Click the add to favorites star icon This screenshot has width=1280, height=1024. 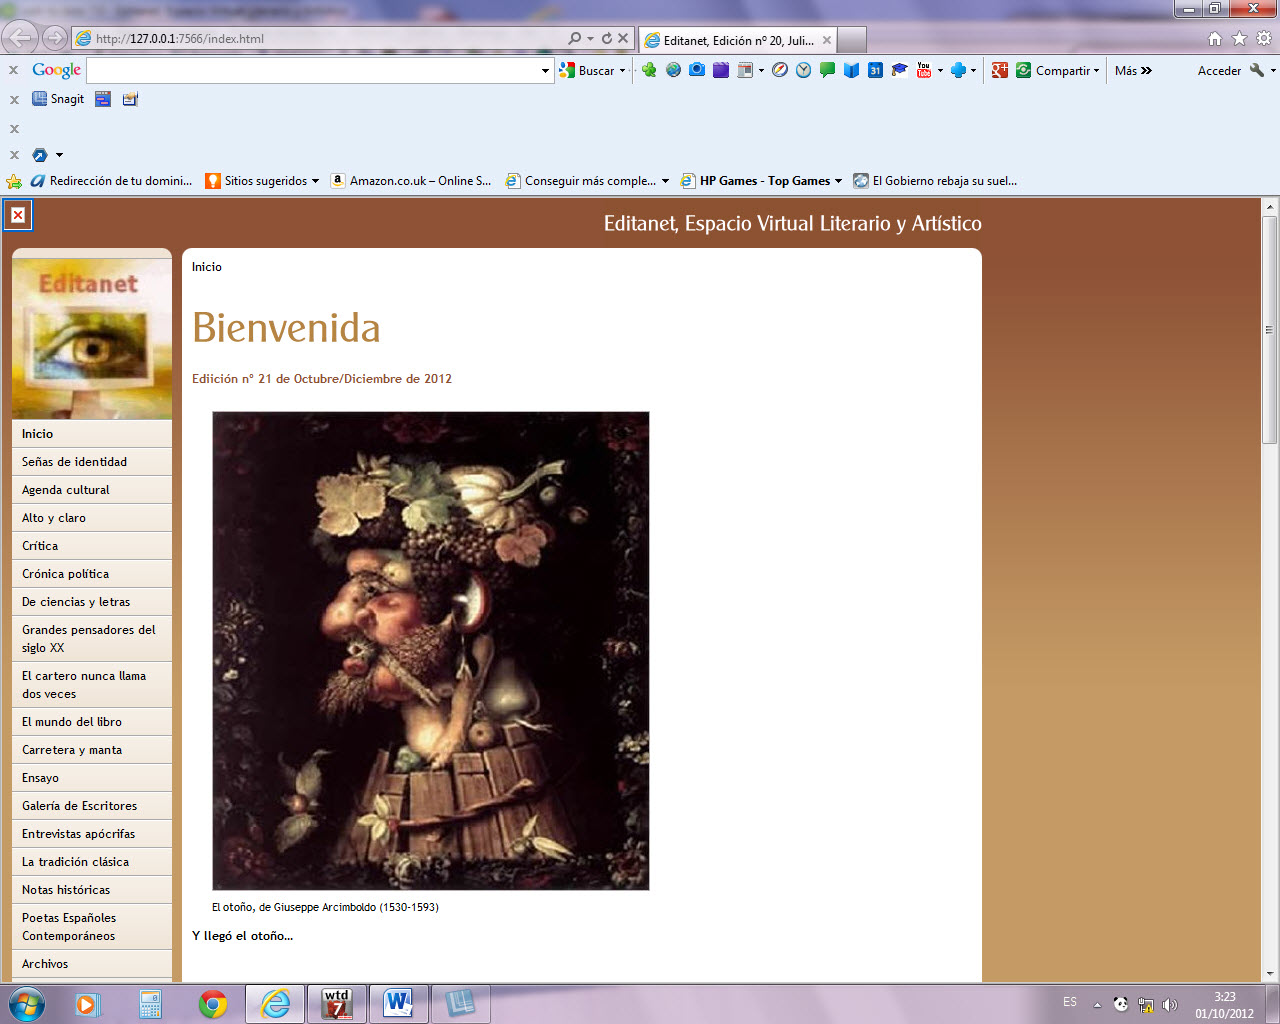[x=14, y=181]
